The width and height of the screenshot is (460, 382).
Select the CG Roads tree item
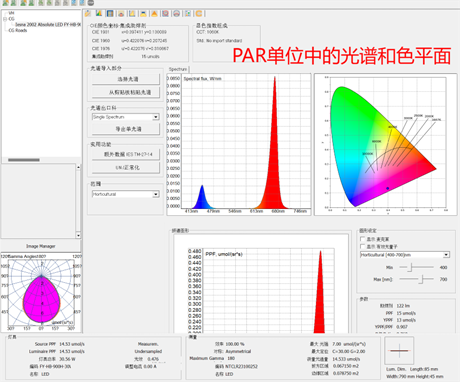18,30
